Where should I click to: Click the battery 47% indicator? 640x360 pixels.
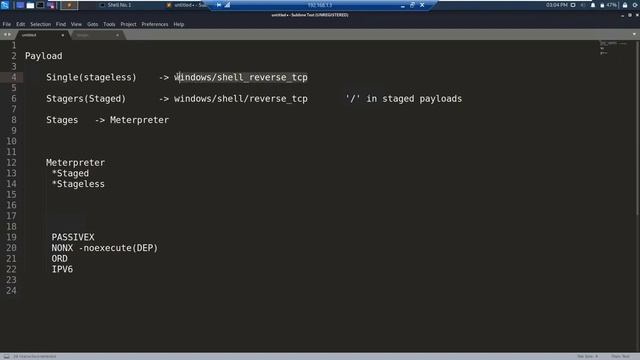click(x=608, y=5)
